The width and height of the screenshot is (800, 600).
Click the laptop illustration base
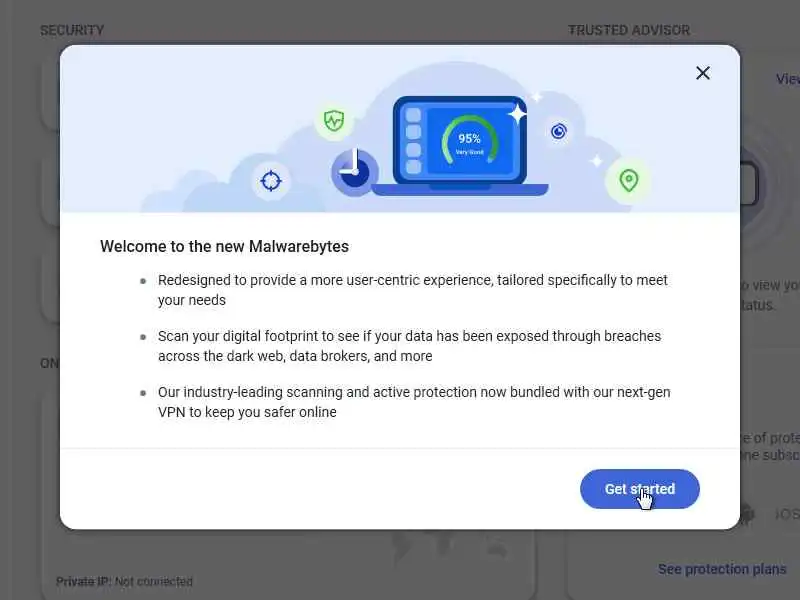[x=460, y=190]
